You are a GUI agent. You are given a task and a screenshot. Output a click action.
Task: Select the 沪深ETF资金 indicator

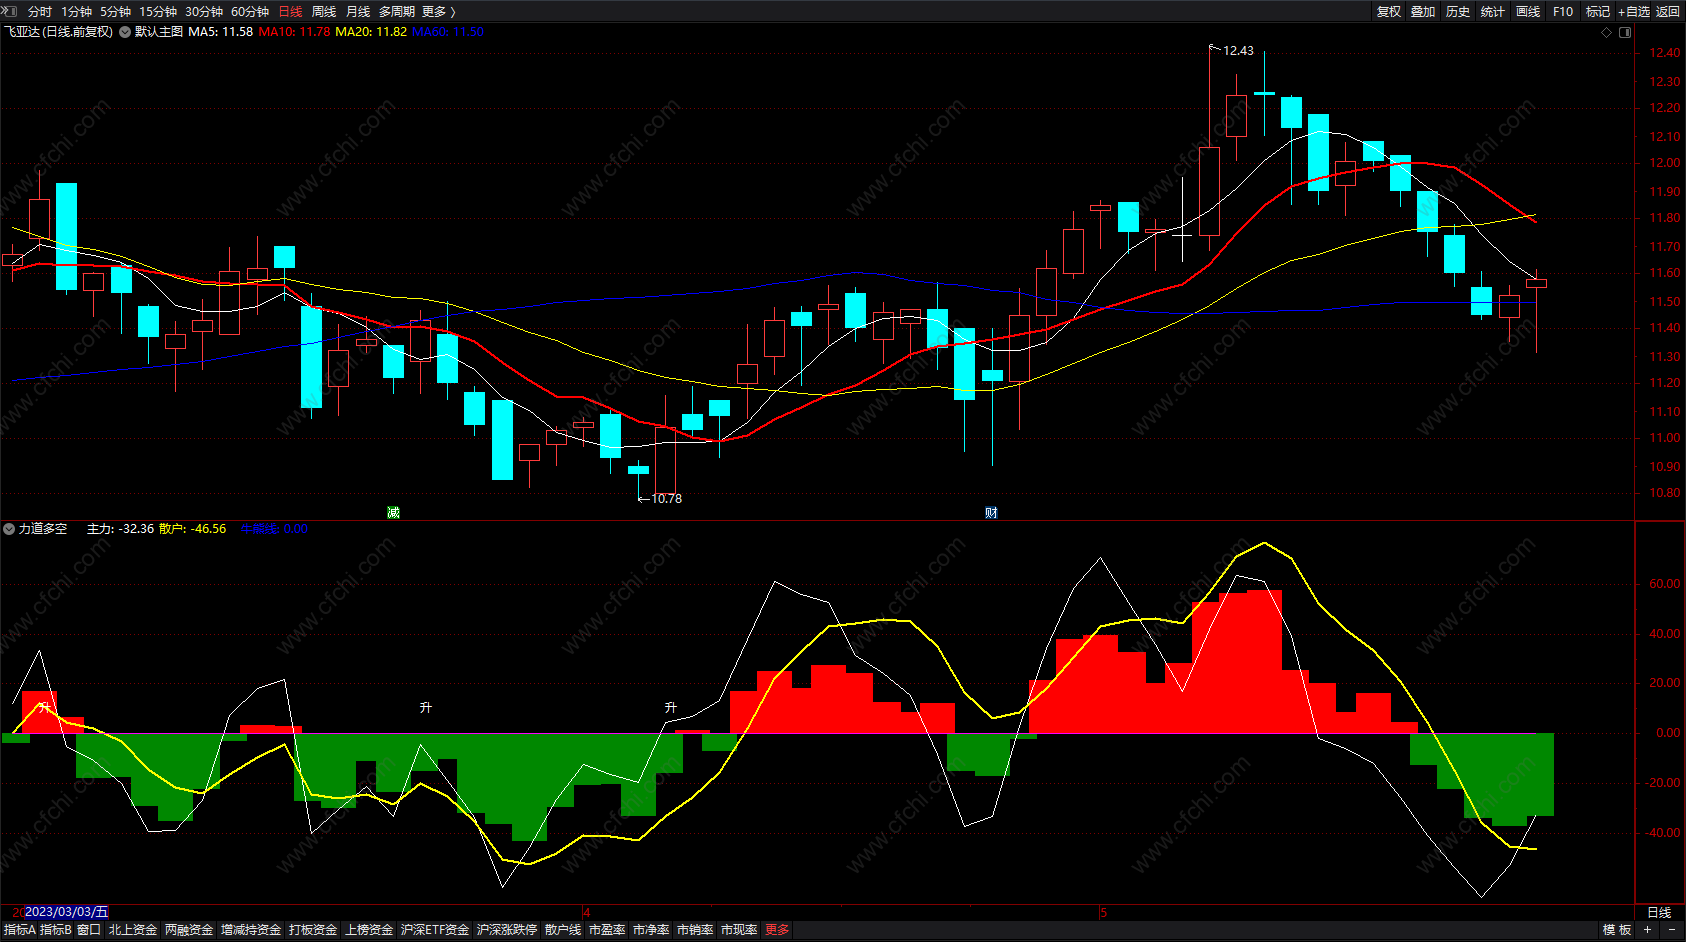coord(435,930)
